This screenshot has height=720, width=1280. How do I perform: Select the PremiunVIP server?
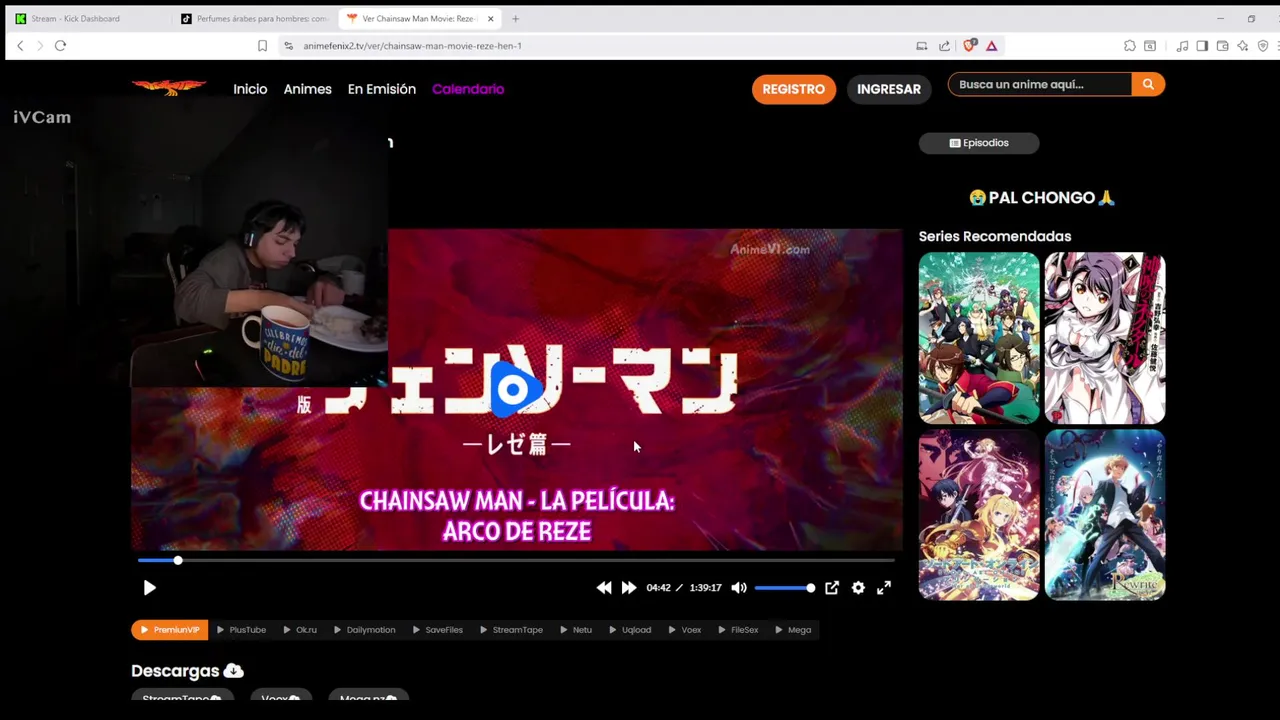coord(169,630)
